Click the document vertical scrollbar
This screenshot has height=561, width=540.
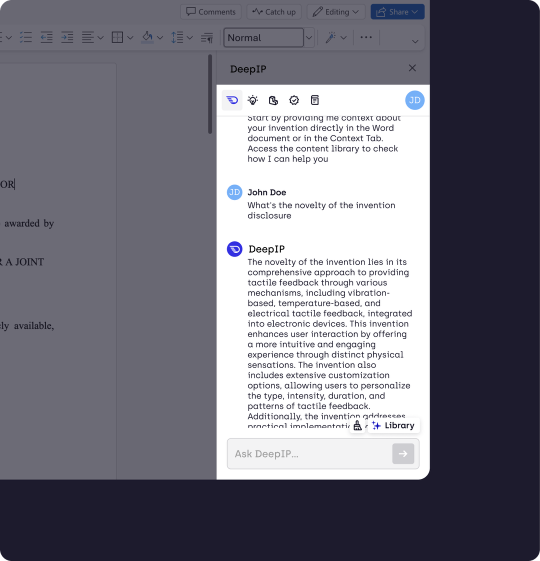tap(210, 94)
